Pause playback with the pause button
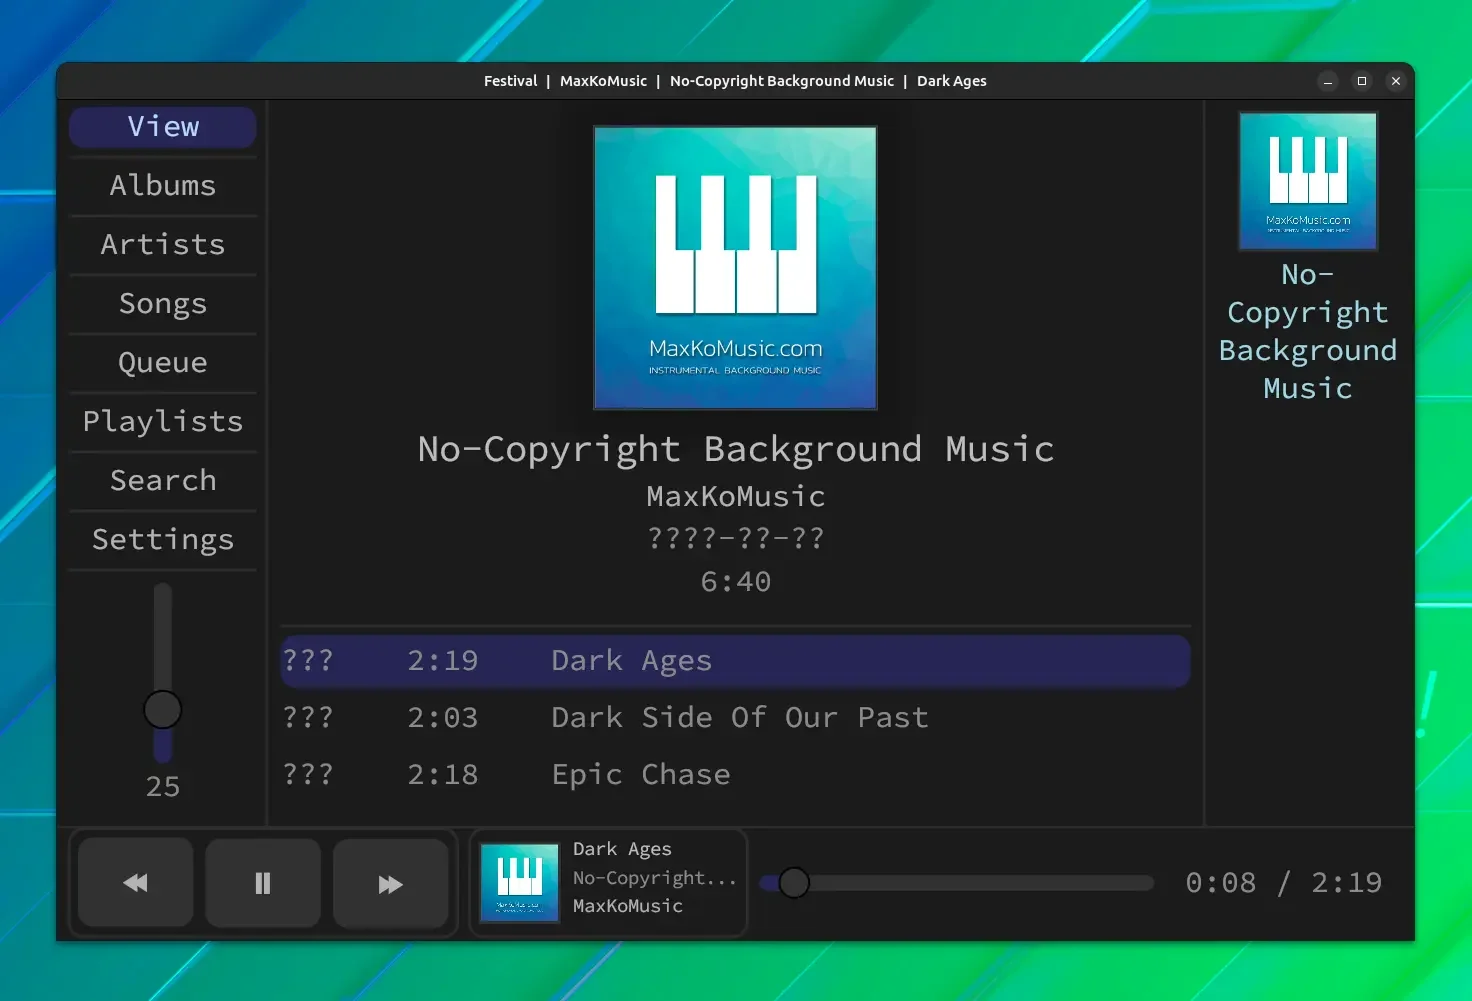Viewport: 1472px width, 1001px height. pos(263,883)
